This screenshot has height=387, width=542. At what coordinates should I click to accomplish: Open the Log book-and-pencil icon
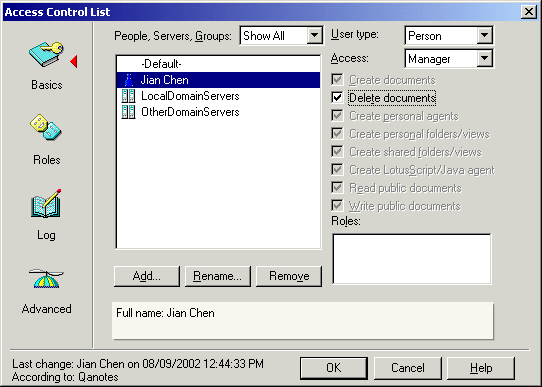(x=46, y=204)
